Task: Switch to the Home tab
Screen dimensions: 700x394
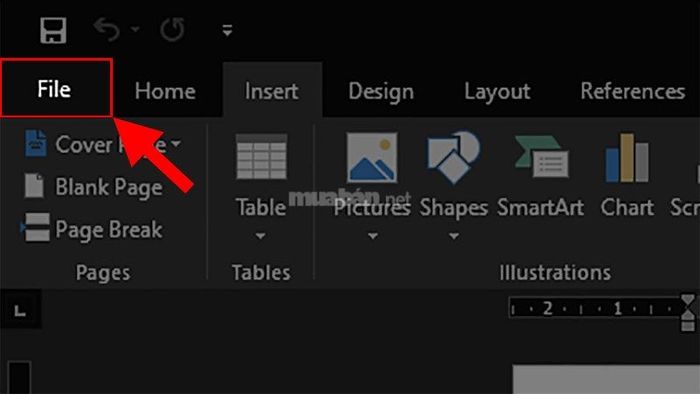Action: [x=165, y=91]
